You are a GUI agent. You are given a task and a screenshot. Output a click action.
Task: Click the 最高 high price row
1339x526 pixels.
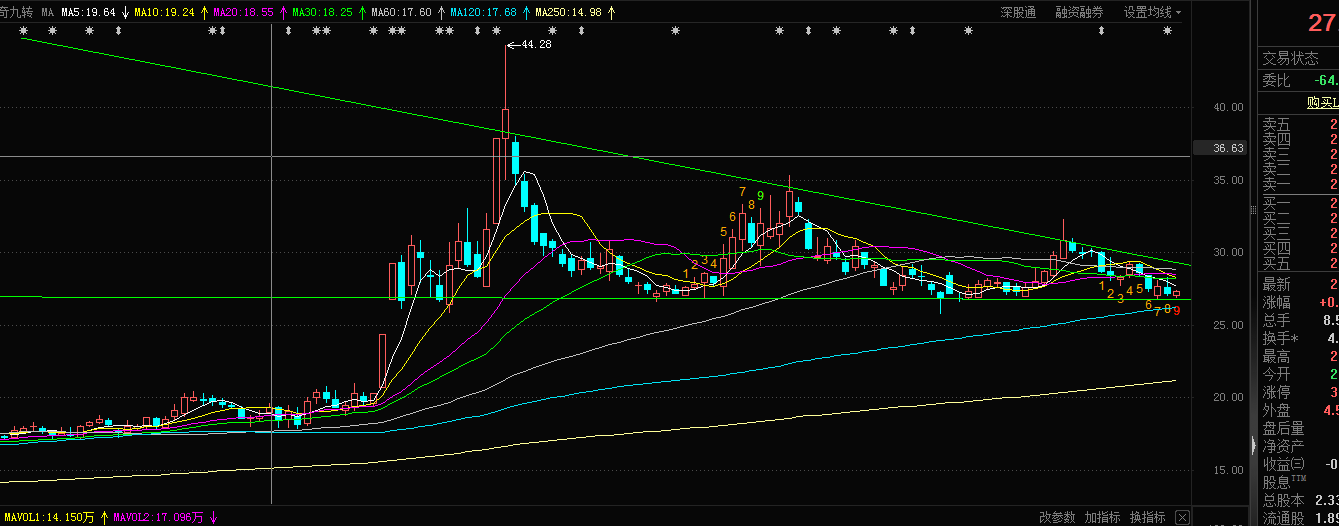(x=1298, y=356)
